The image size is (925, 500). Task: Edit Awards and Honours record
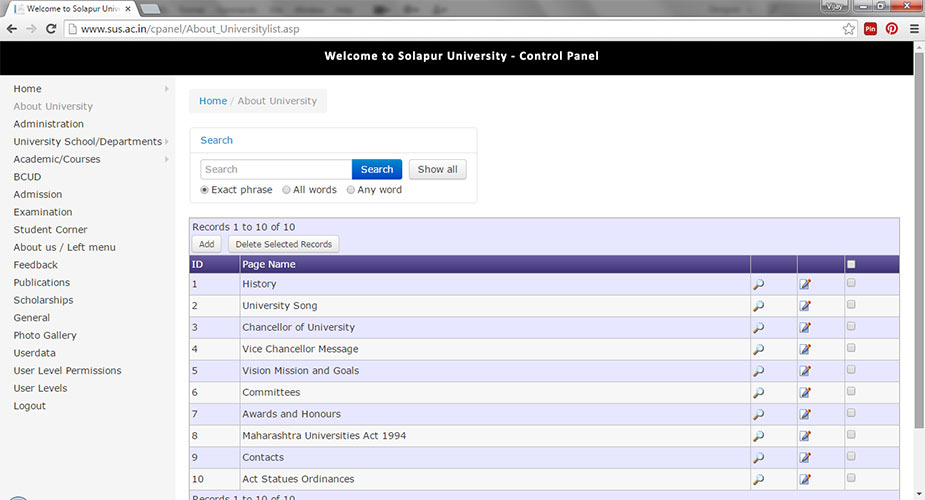click(805, 414)
